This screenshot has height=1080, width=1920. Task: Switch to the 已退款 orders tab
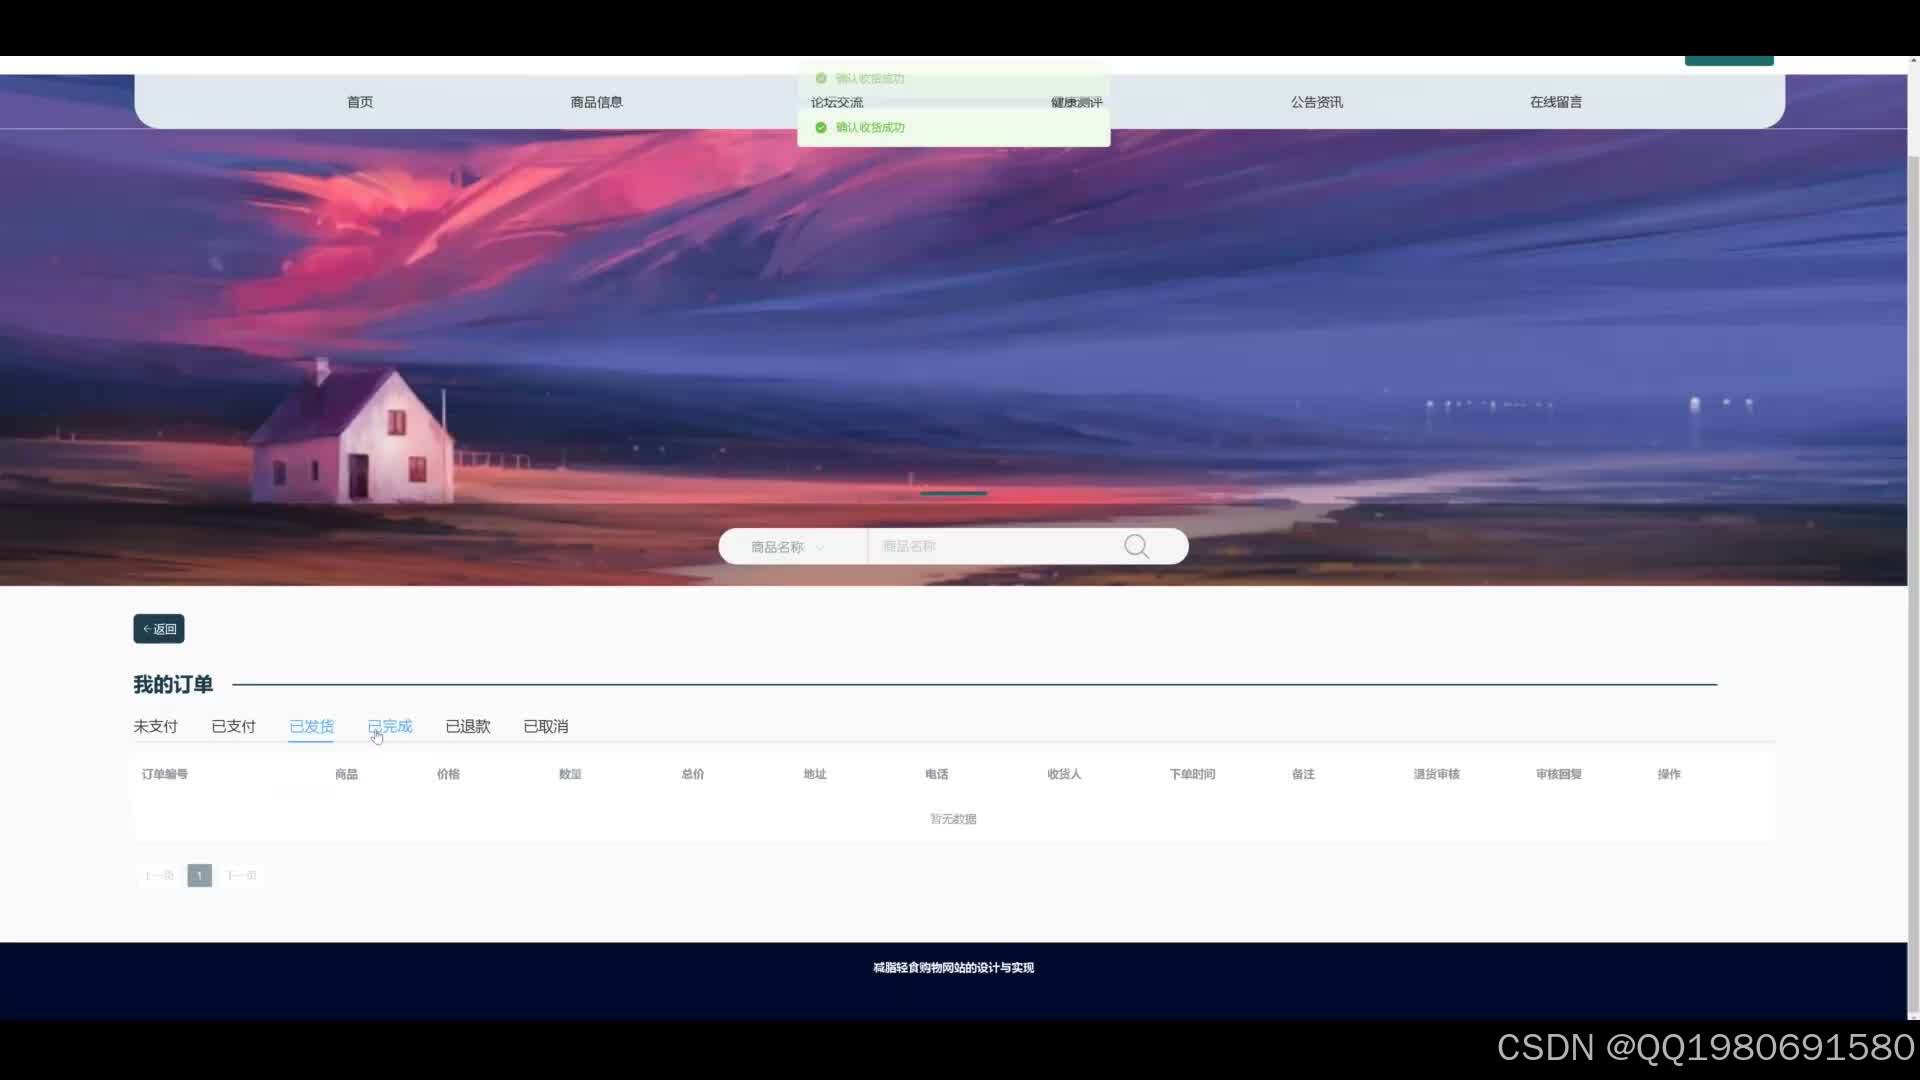tap(467, 727)
